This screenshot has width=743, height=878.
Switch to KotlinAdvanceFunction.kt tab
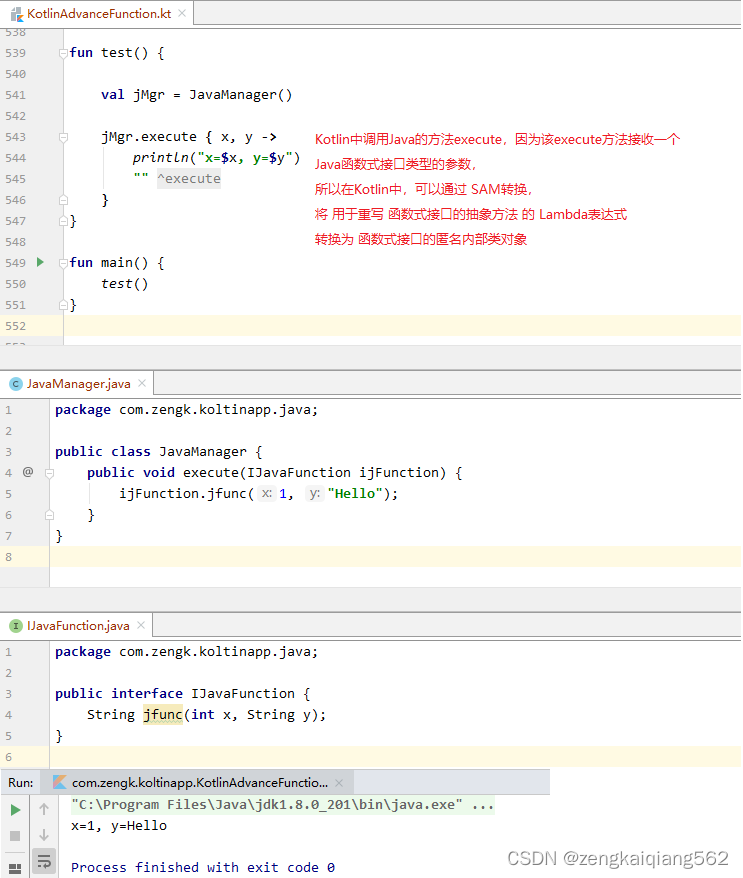(99, 13)
